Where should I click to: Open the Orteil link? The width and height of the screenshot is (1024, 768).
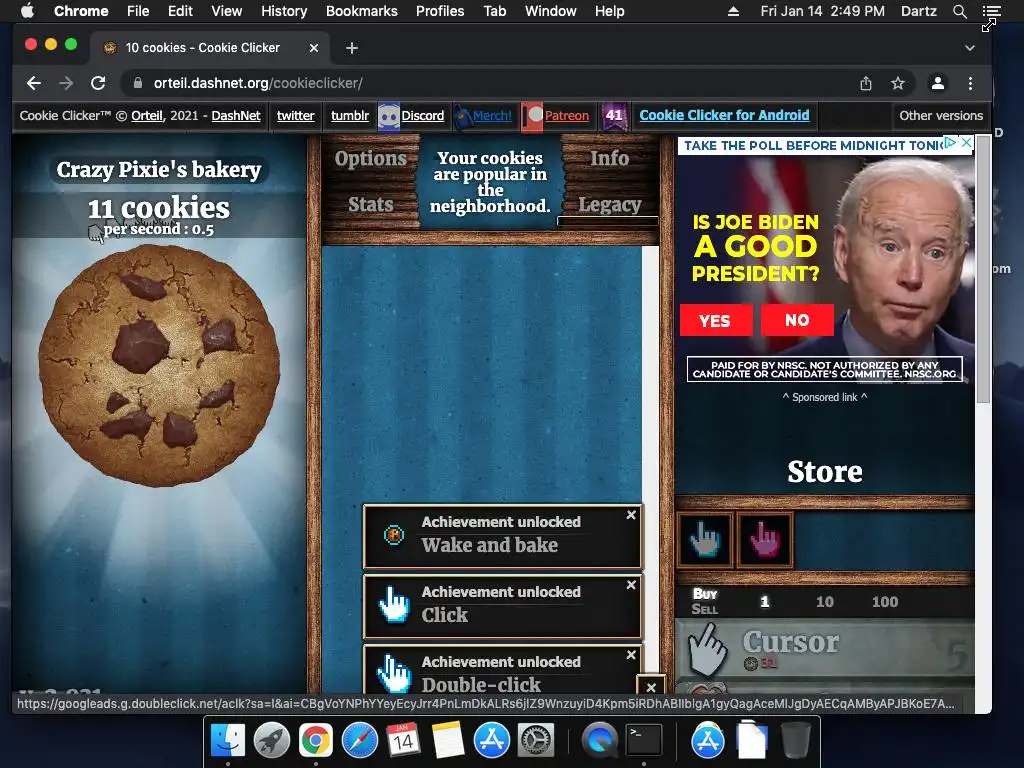147,116
